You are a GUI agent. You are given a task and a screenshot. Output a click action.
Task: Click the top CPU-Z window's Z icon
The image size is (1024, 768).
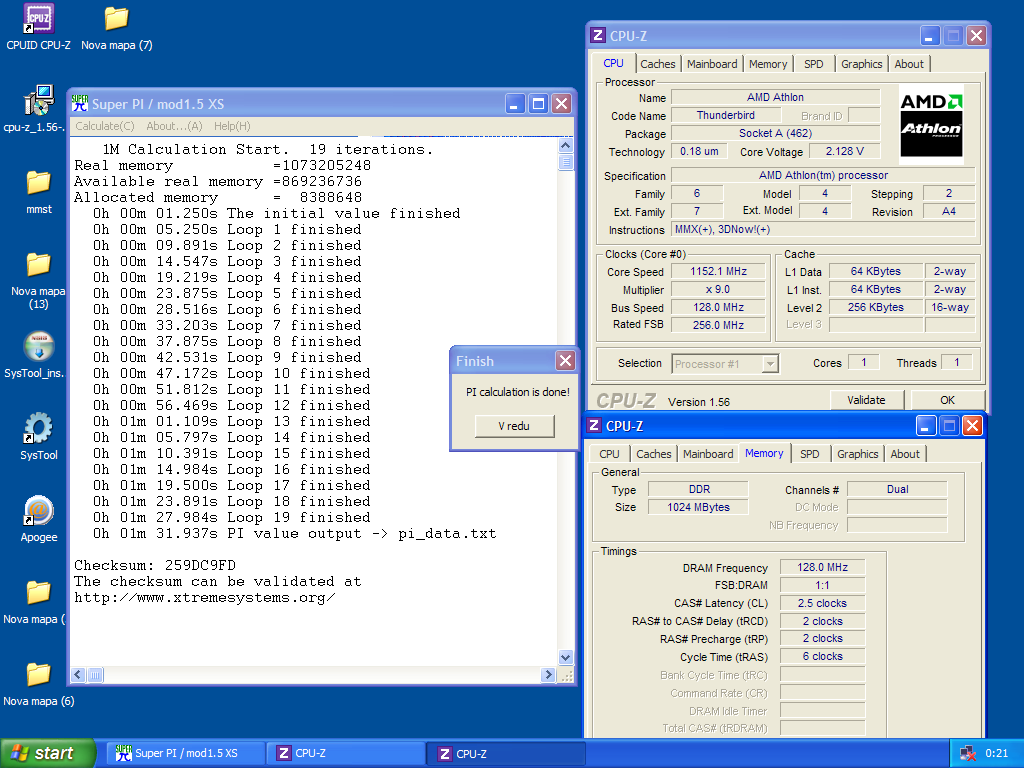click(598, 35)
